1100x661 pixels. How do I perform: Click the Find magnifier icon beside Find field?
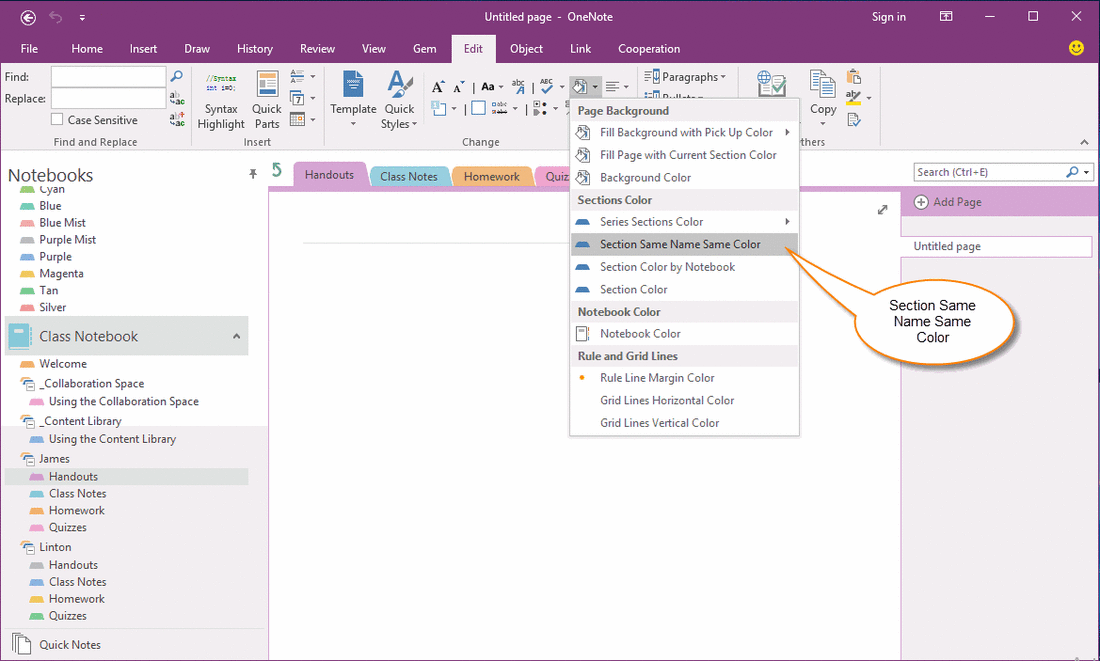coord(177,76)
